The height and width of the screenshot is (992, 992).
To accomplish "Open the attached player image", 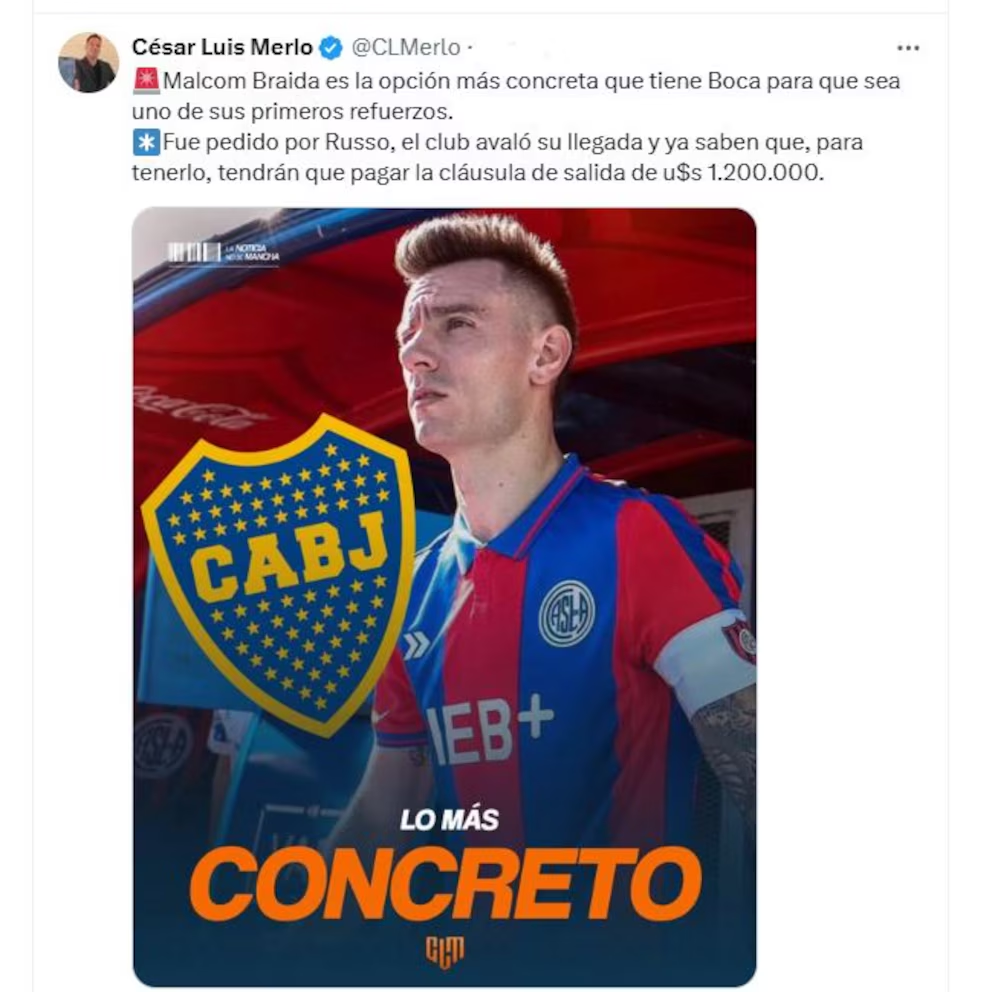I will [445, 597].
